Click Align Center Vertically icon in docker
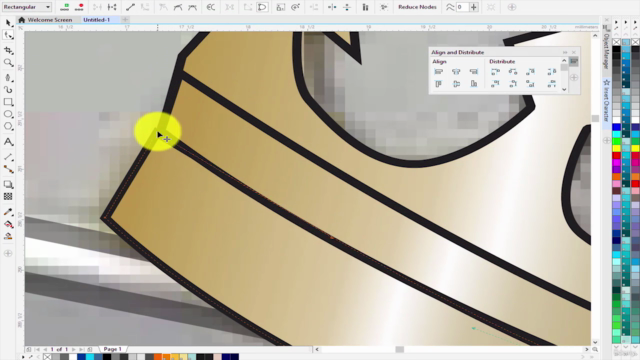 pyautogui.click(x=456, y=84)
